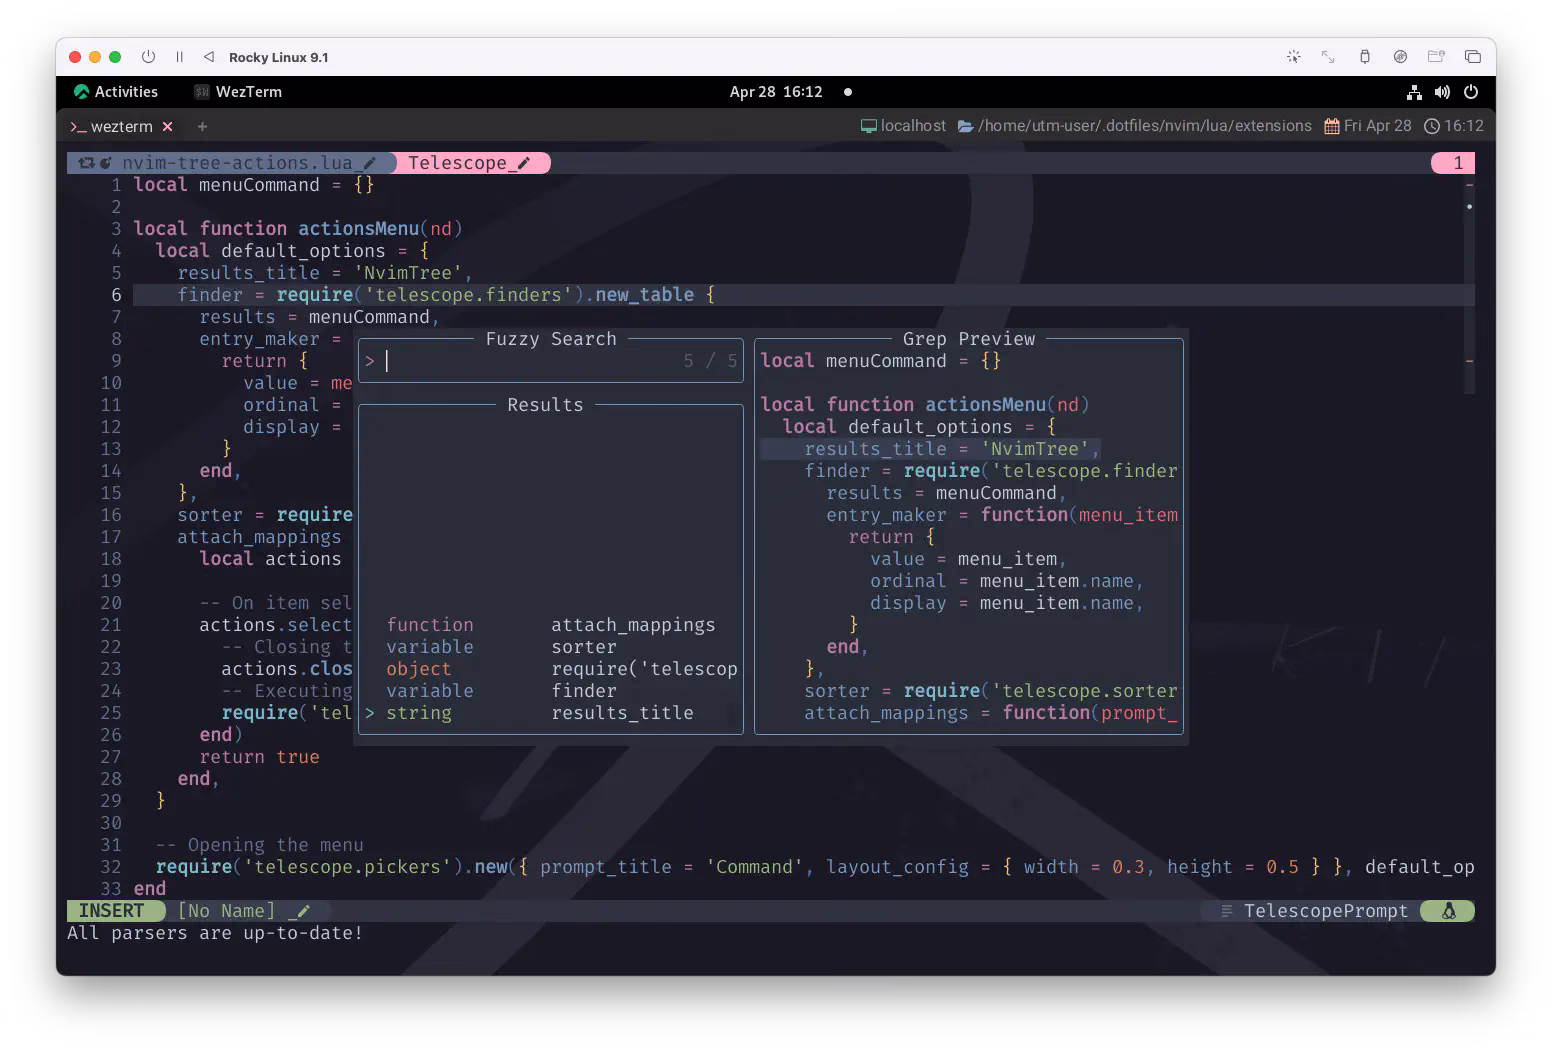
Task: Click the pencil icon on Telescope tab
Action: (x=523, y=163)
